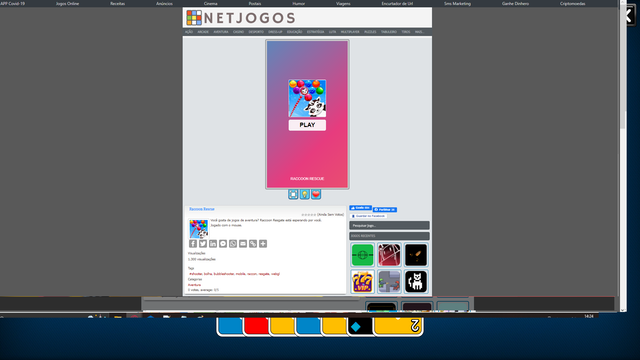Share the game via Messenger
The image size is (640, 360).
click(223, 244)
